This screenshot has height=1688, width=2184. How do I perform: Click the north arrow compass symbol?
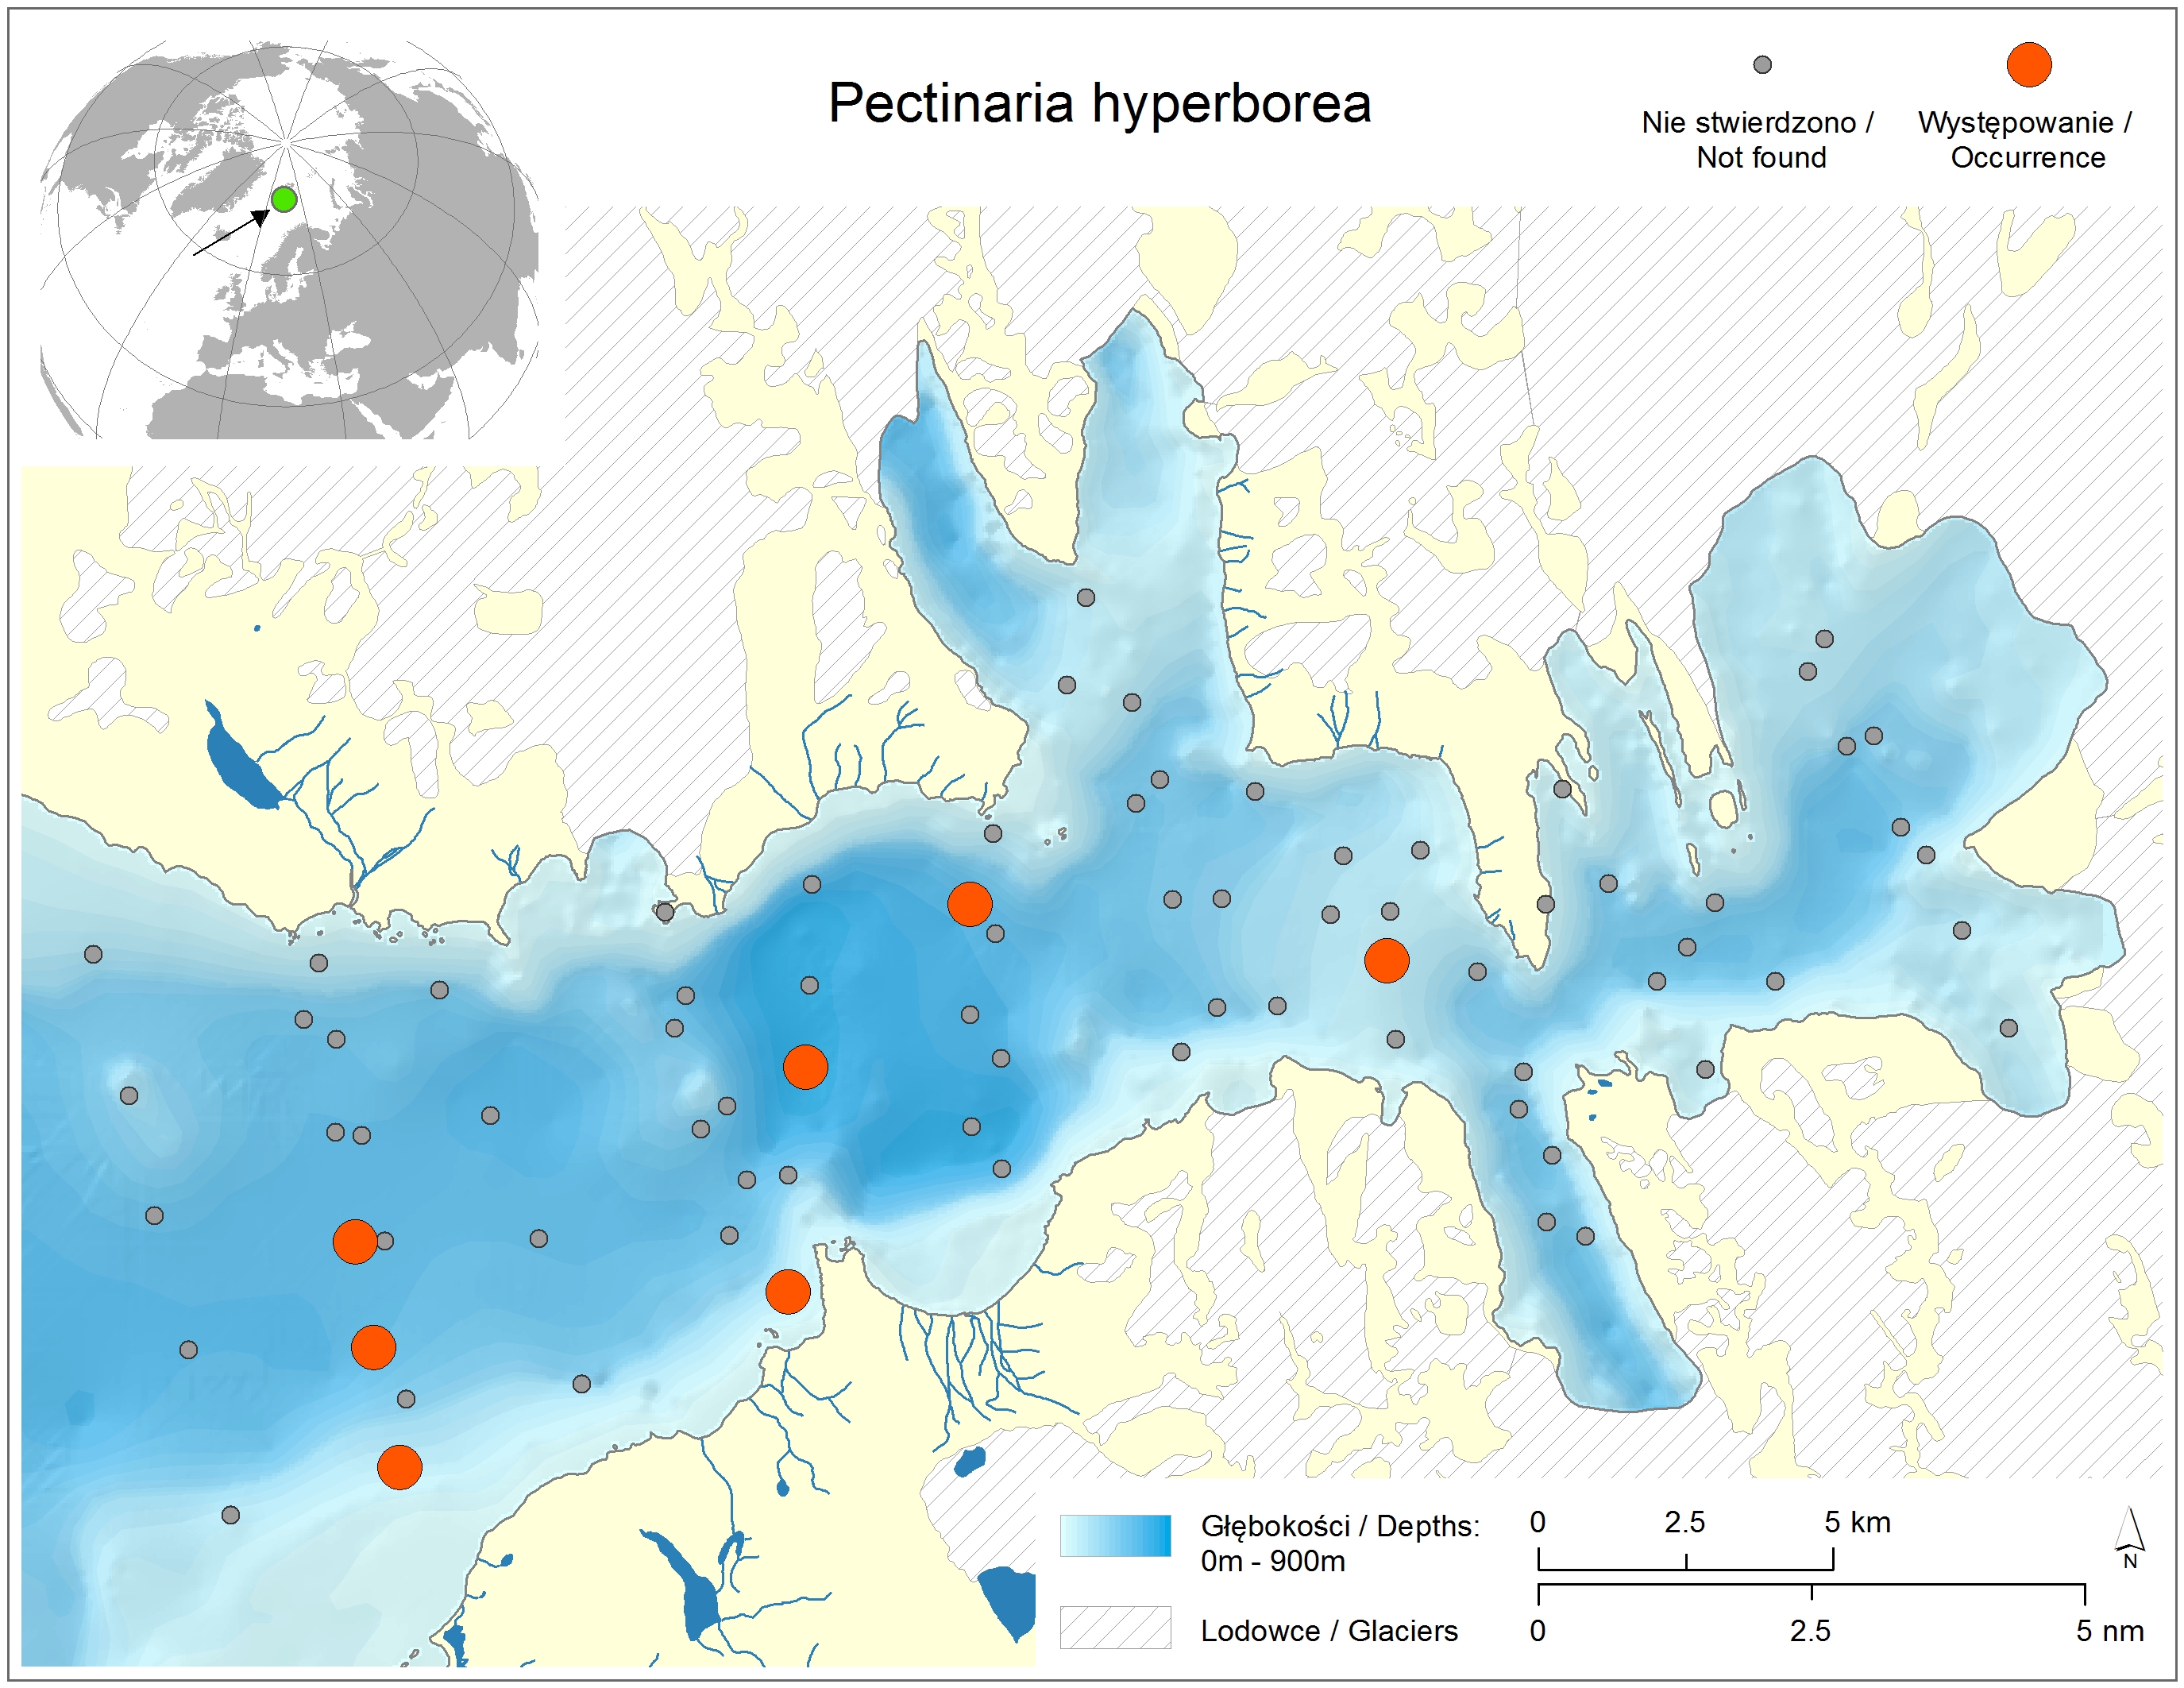[x=2129, y=1539]
